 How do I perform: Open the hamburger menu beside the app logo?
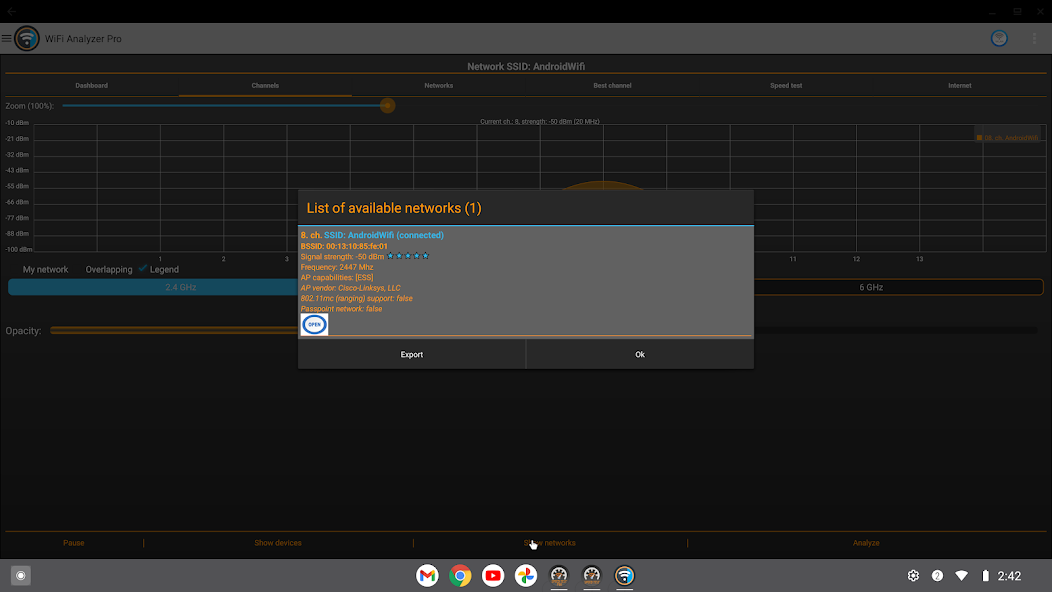click(7, 39)
